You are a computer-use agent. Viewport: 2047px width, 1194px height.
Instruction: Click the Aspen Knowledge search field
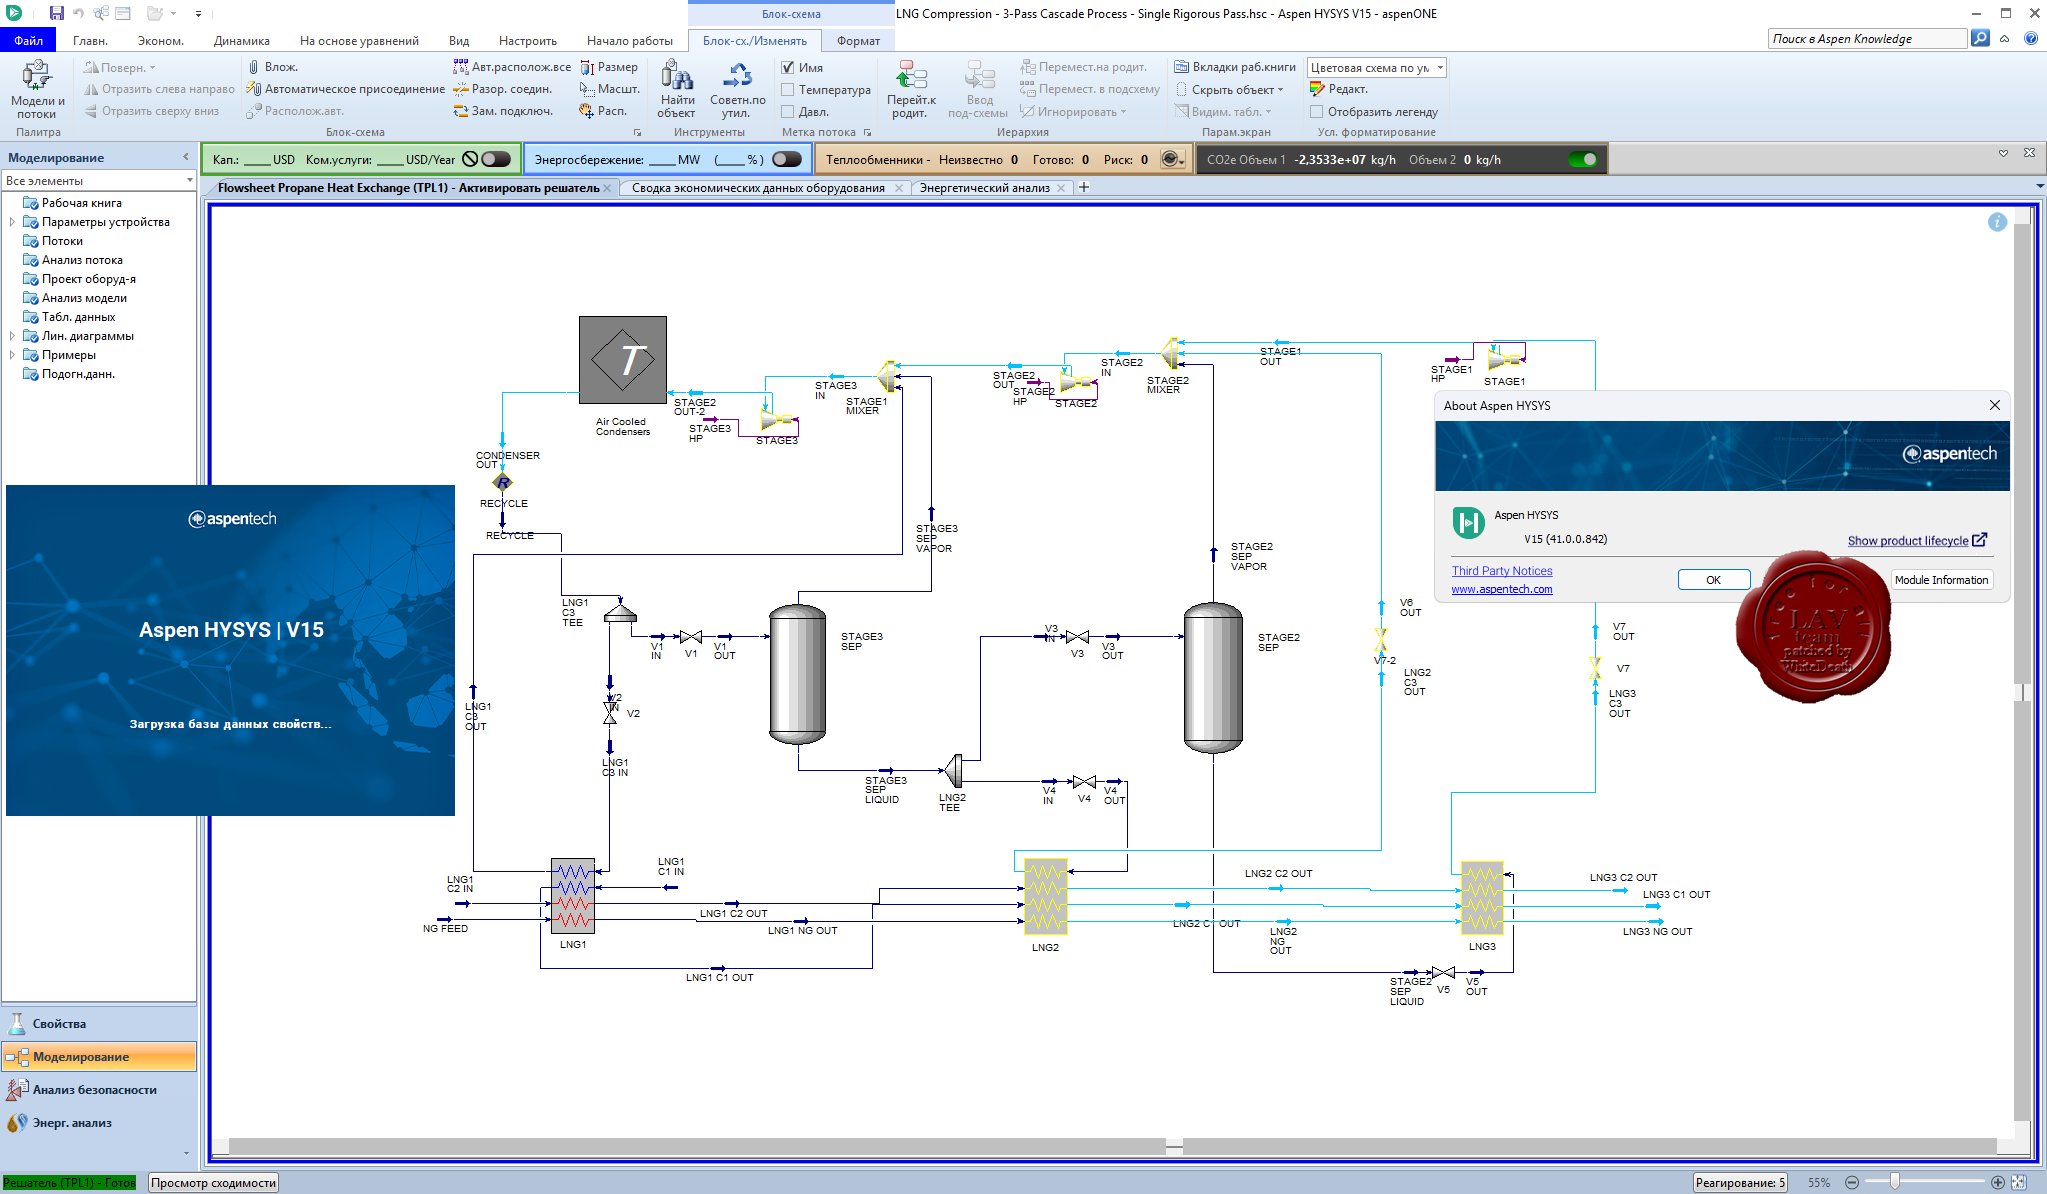[1867, 38]
